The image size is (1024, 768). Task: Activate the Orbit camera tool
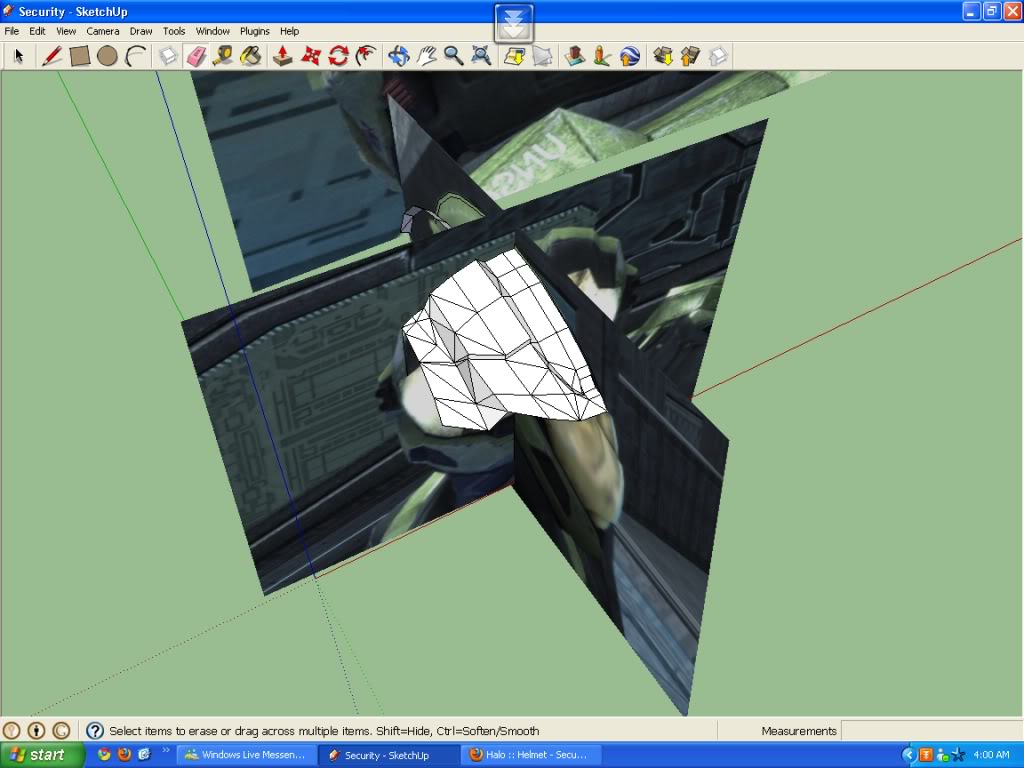point(398,56)
